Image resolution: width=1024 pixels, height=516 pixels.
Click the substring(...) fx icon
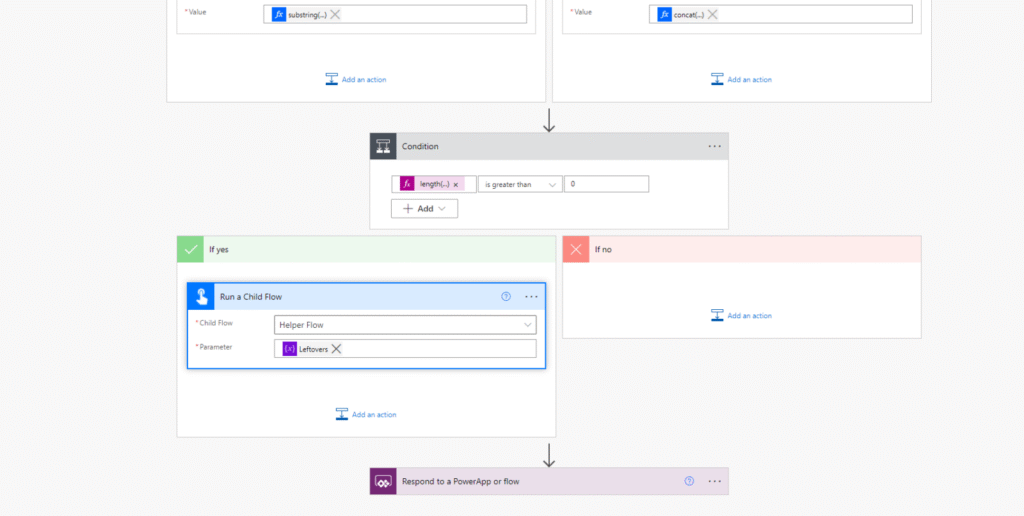(x=279, y=14)
